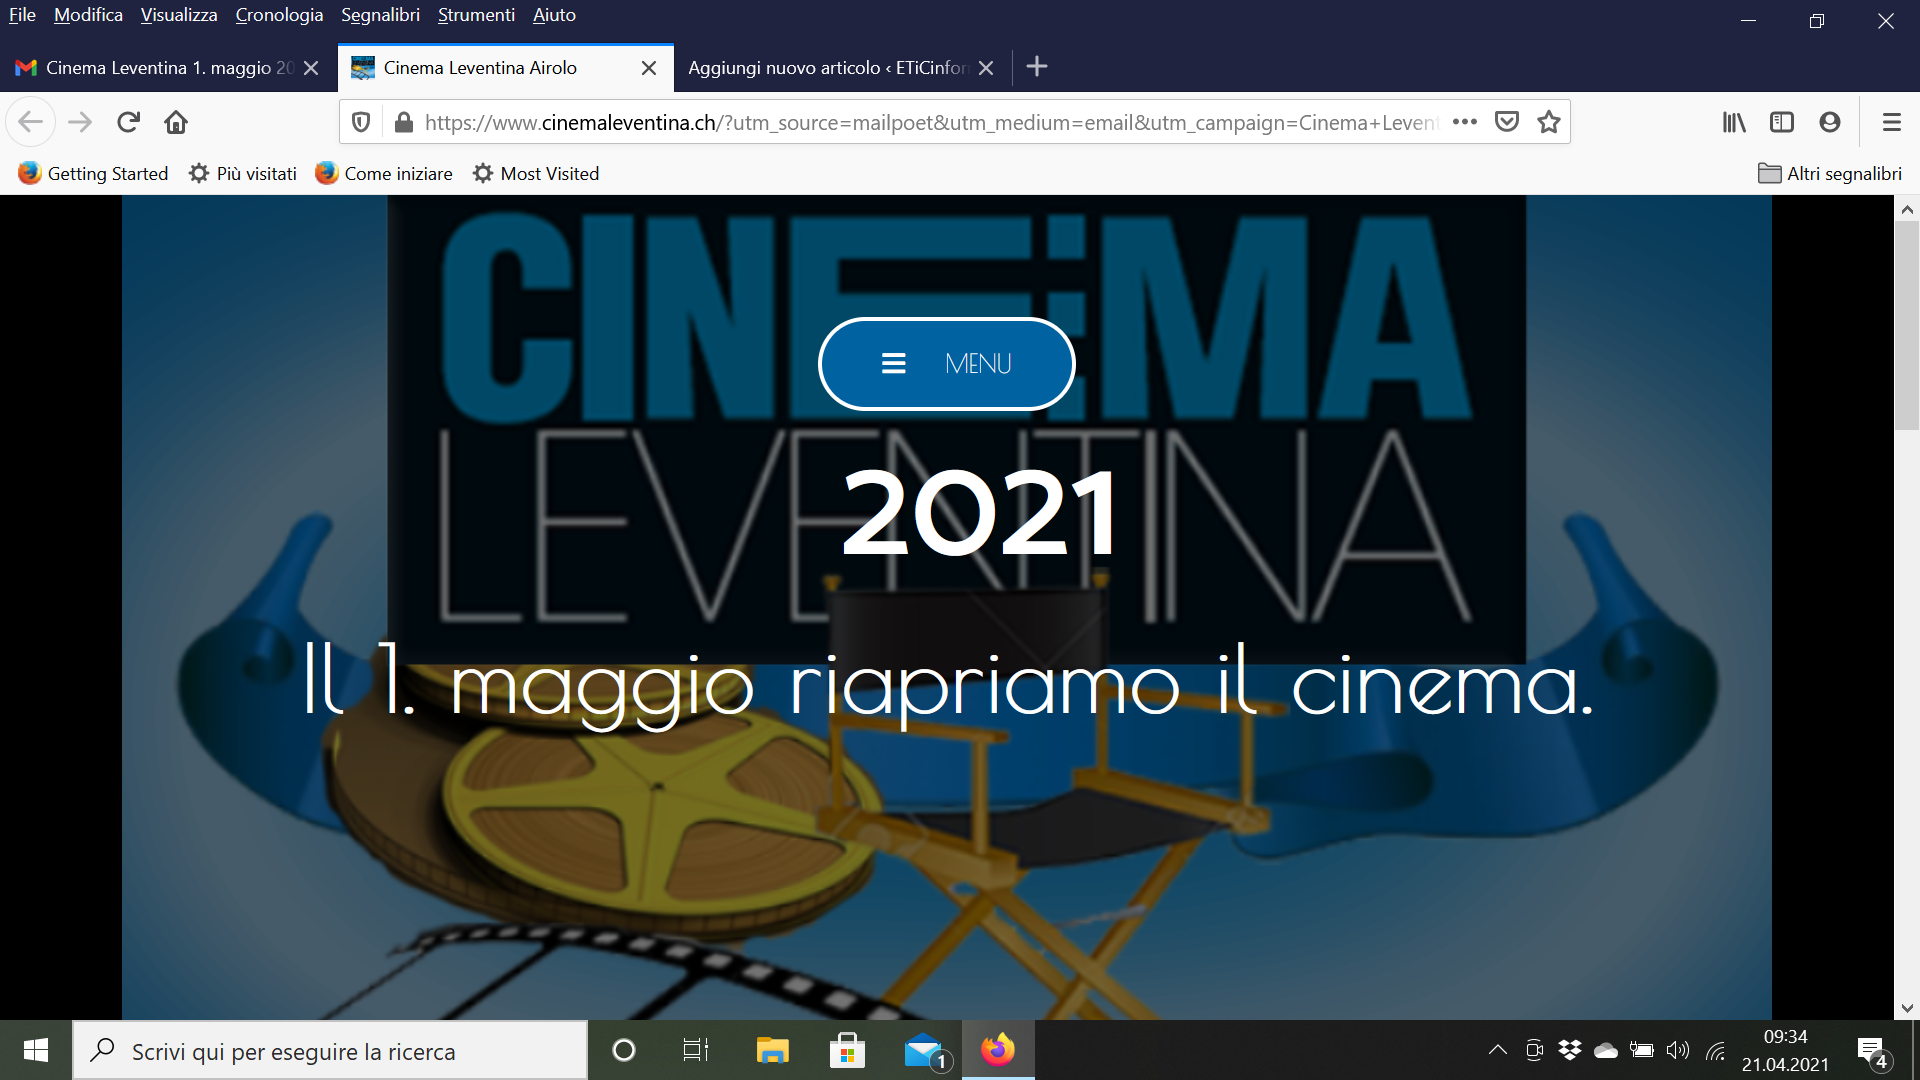
Task: Check battery status tray icon
Action: pyautogui.click(x=1641, y=1050)
